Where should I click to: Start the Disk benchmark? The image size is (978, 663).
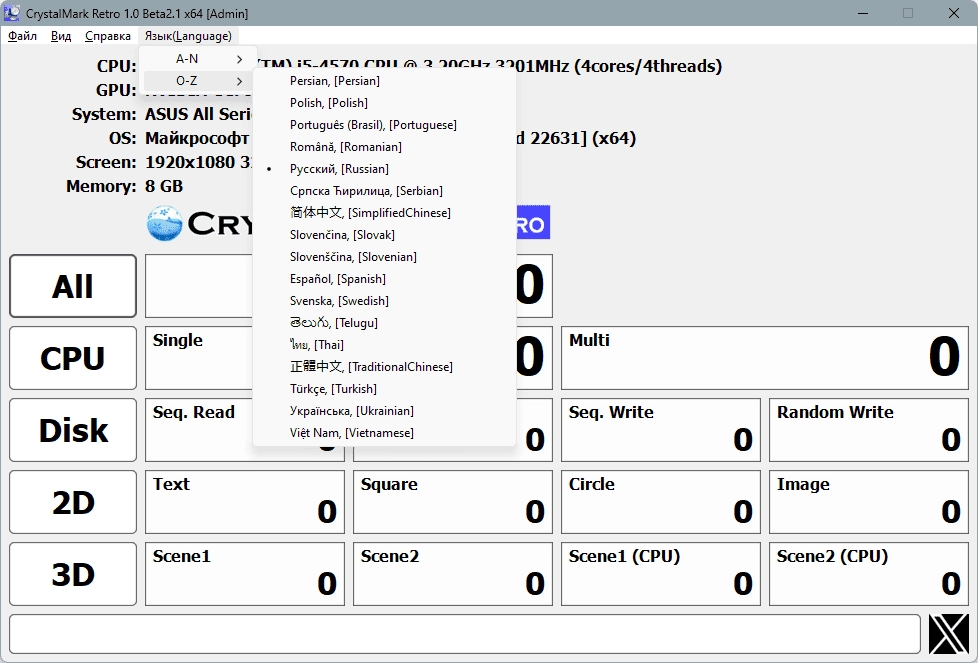[73, 430]
